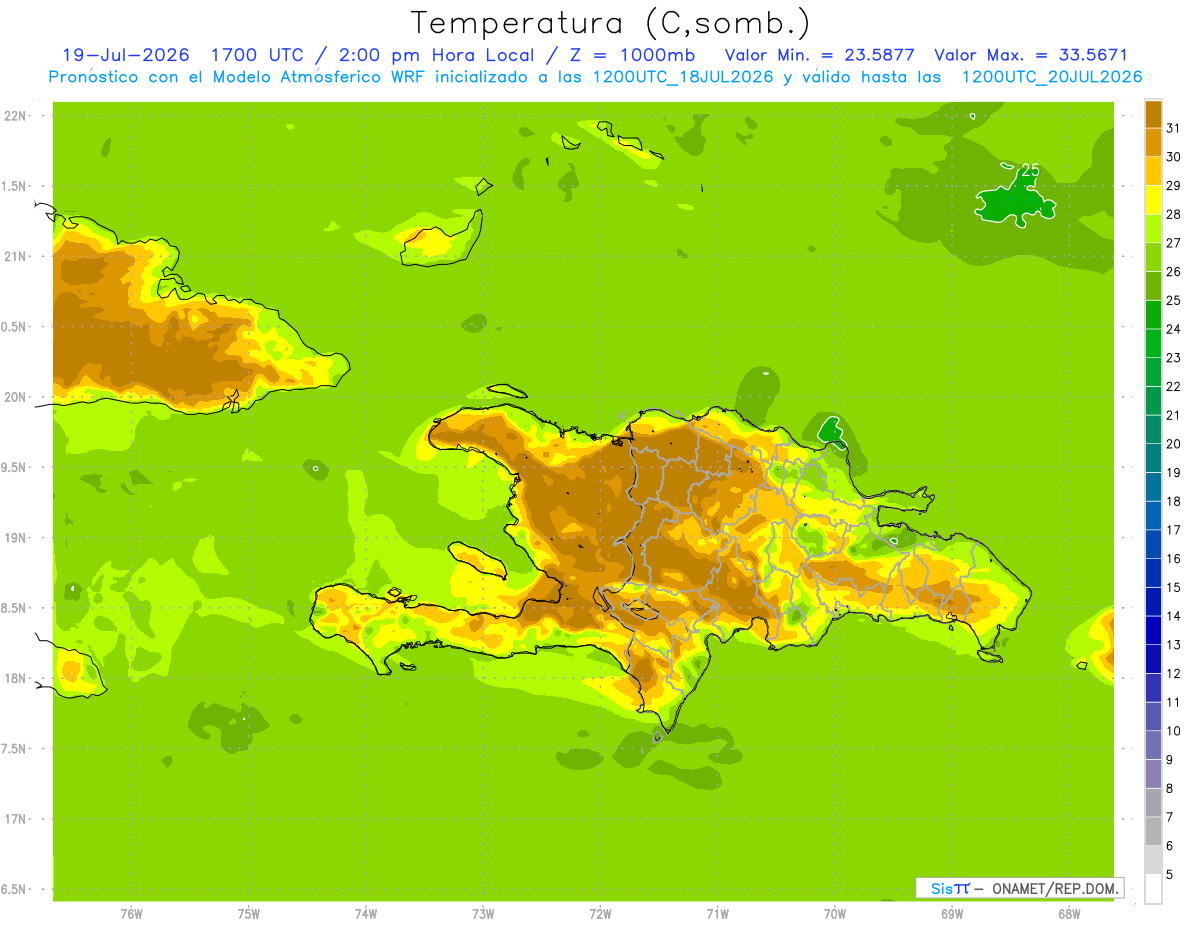Click the valid-until time "1200UTC_20JUL2026"
Screen dimensions: 1200x927
point(1051,77)
